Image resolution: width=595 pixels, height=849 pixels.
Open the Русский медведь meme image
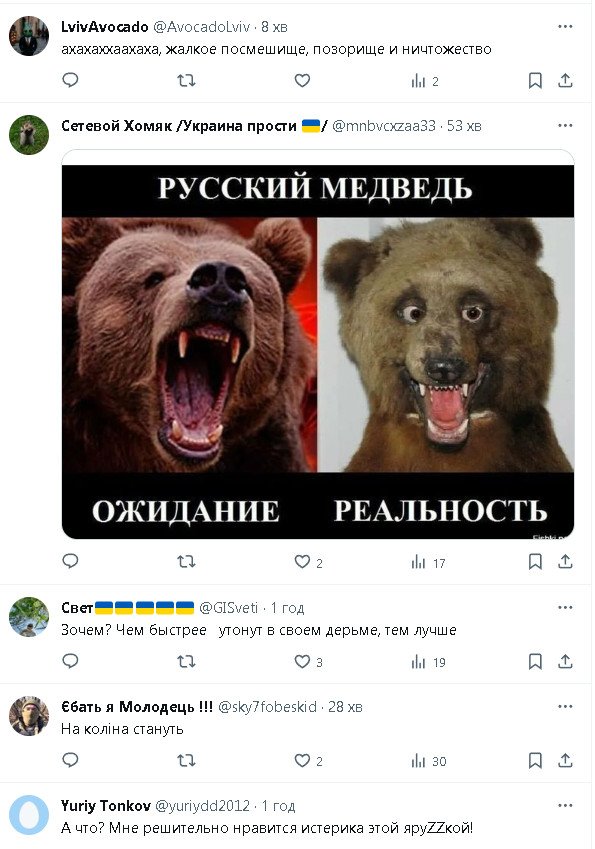click(x=318, y=344)
